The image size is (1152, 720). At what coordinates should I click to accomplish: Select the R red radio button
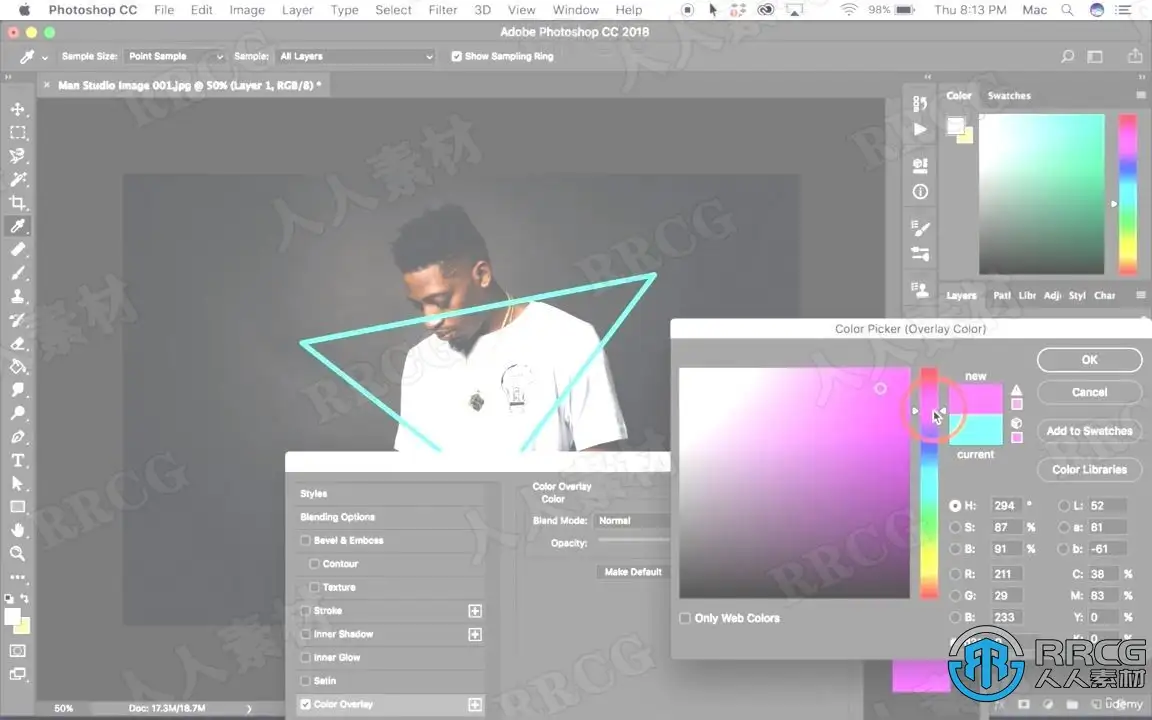[955, 574]
